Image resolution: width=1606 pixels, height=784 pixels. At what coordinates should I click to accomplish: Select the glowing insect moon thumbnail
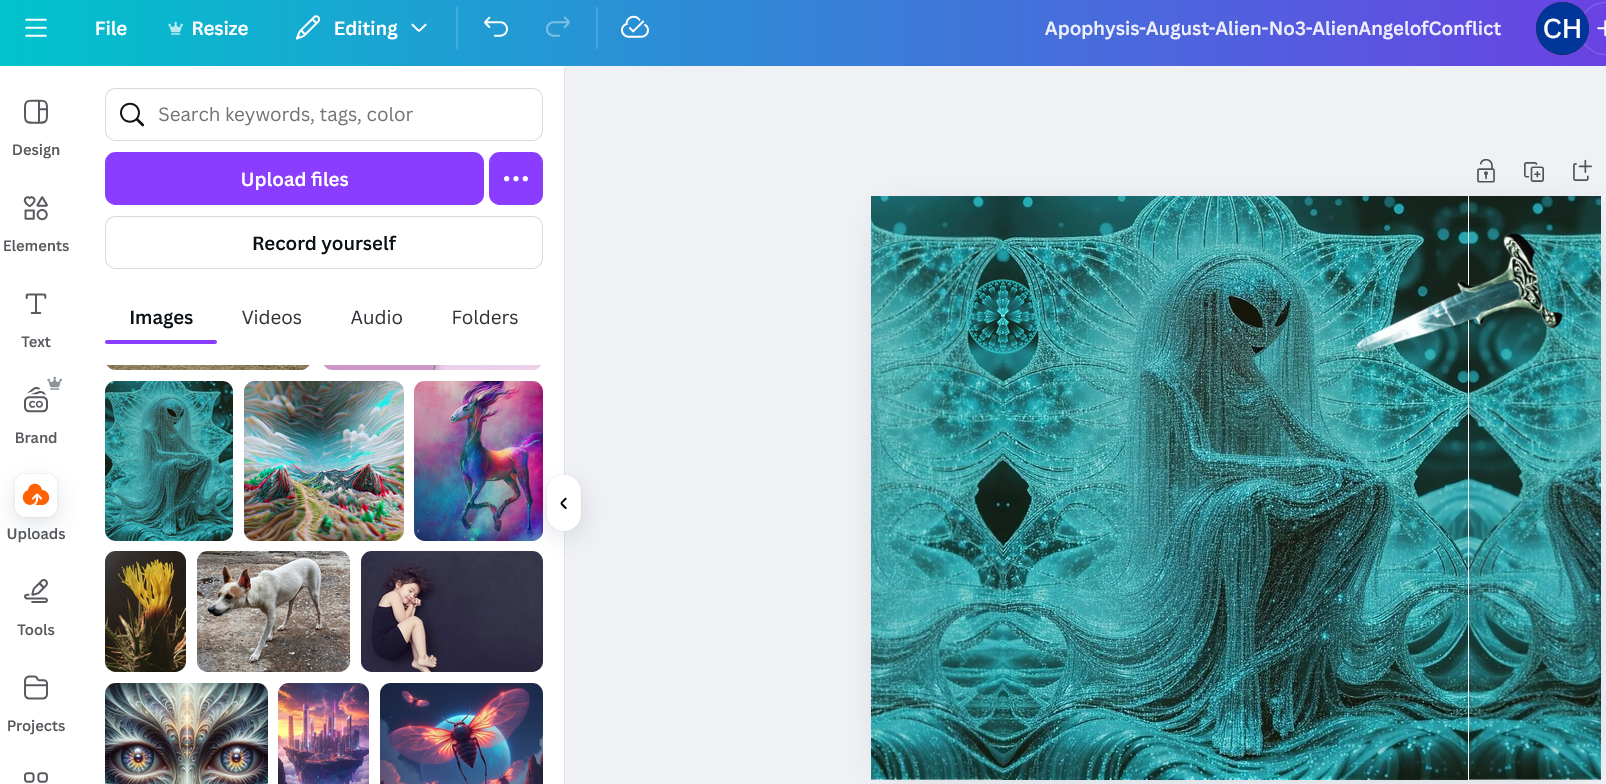pos(462,733)
